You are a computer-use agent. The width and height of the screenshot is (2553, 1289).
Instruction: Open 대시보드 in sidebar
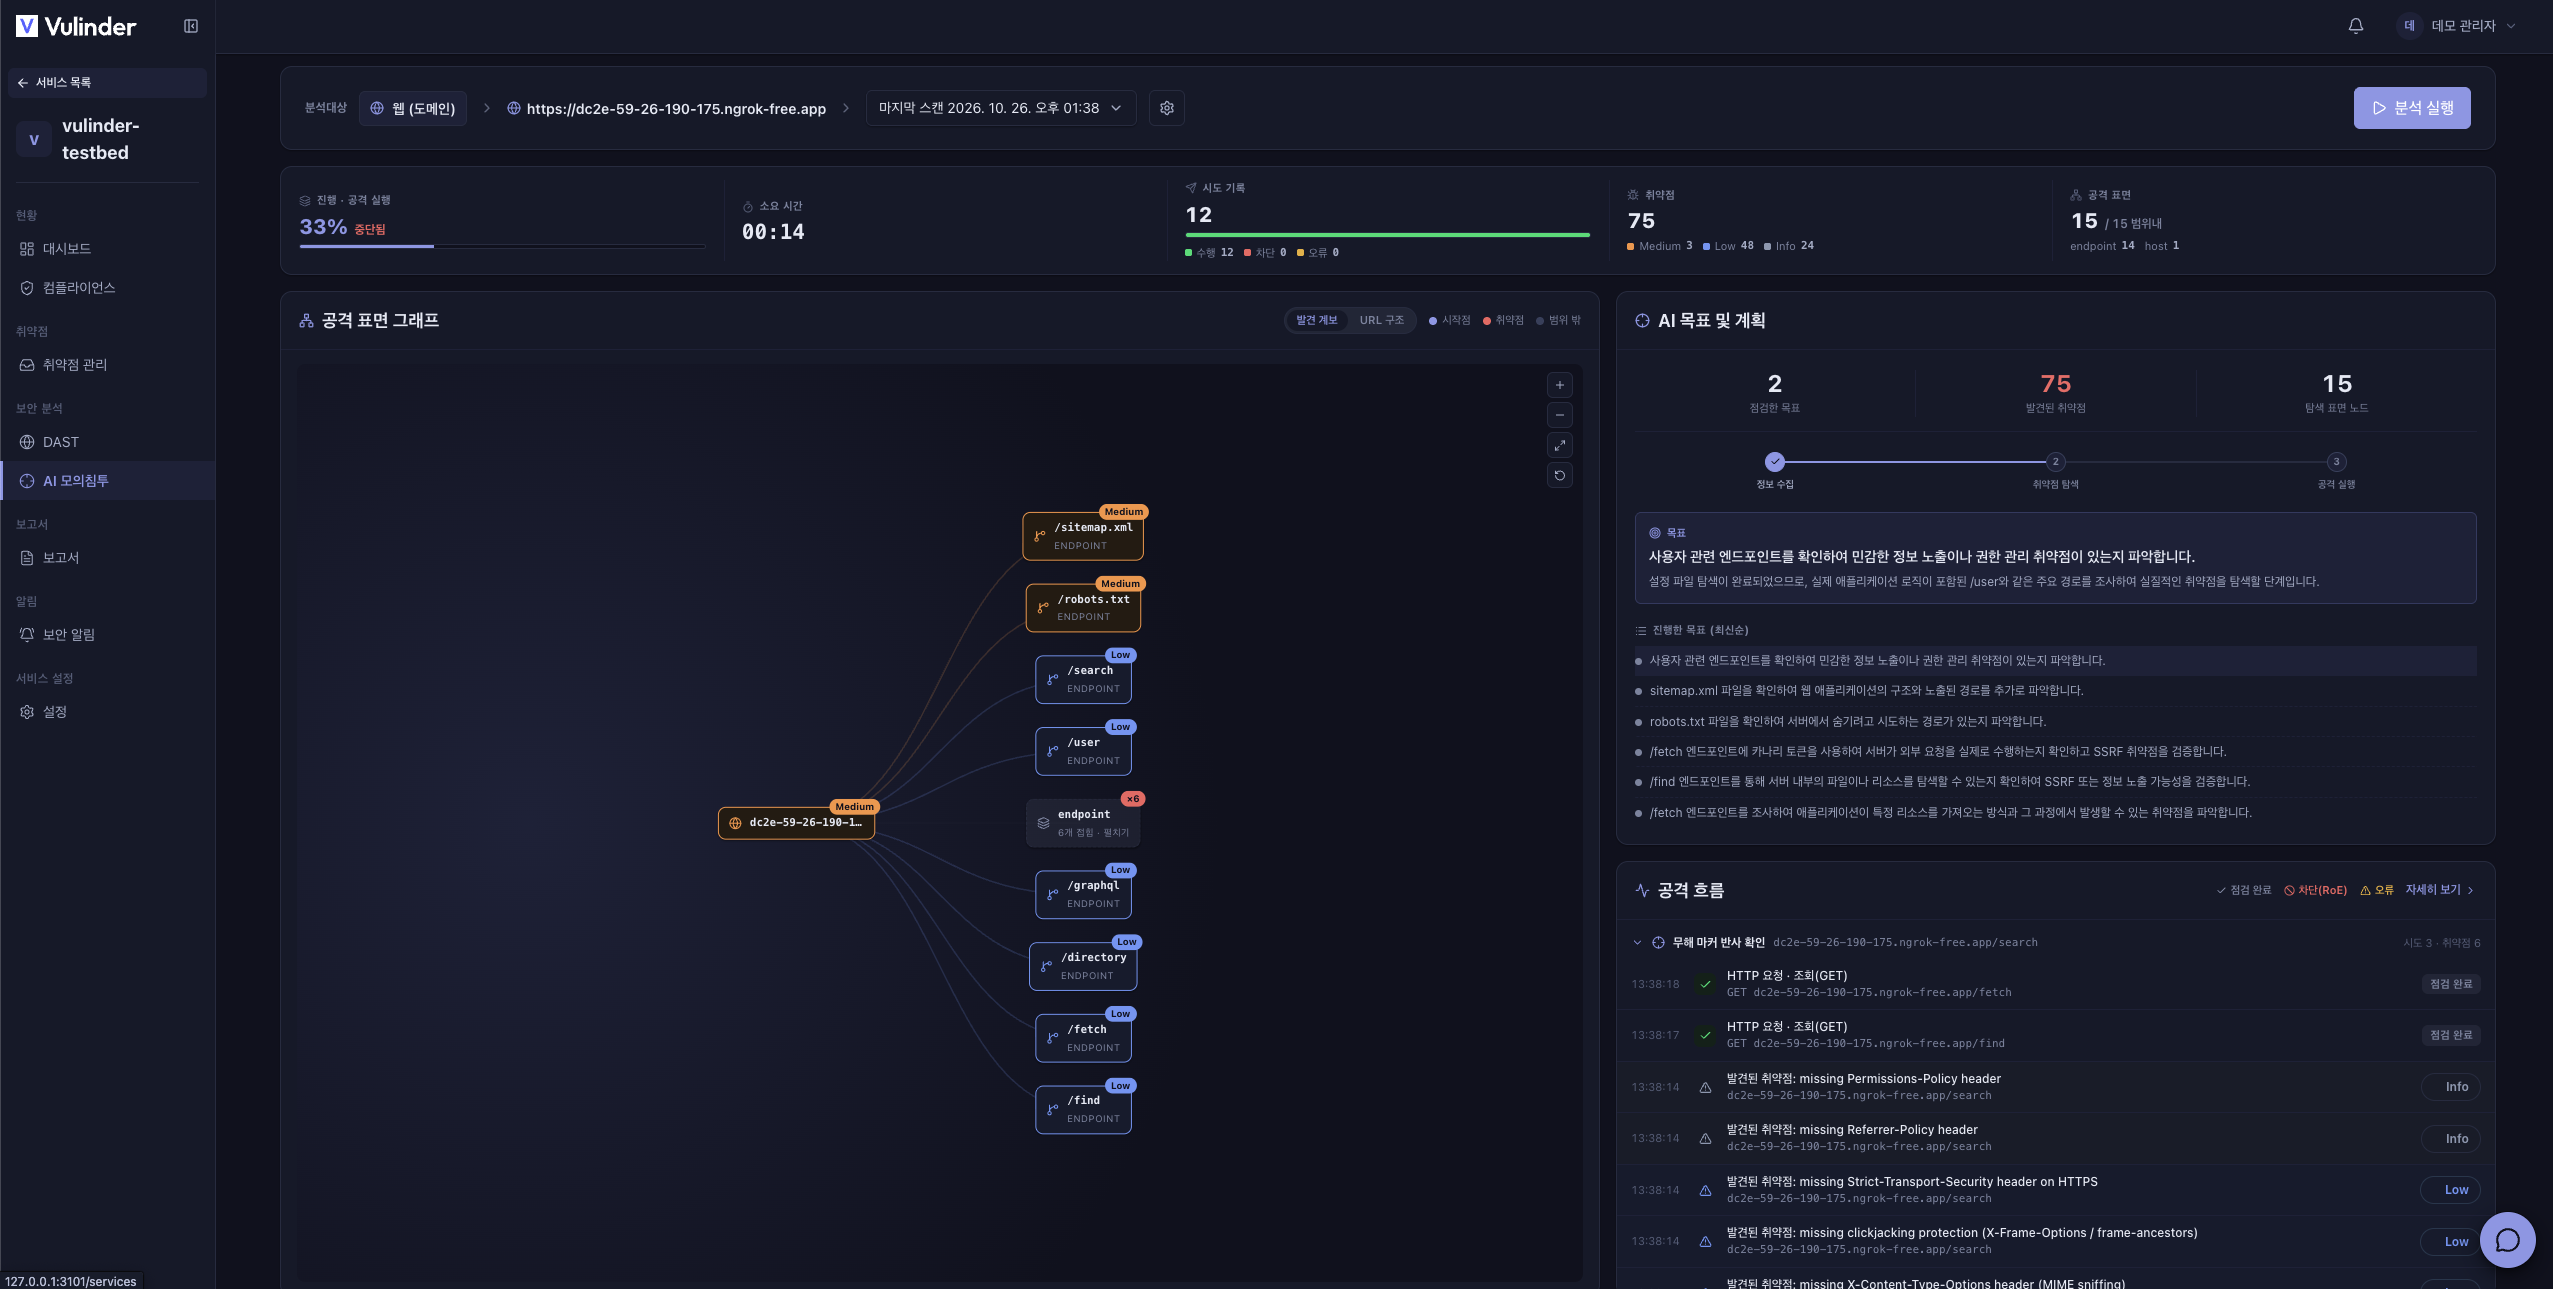coord(108,249)
